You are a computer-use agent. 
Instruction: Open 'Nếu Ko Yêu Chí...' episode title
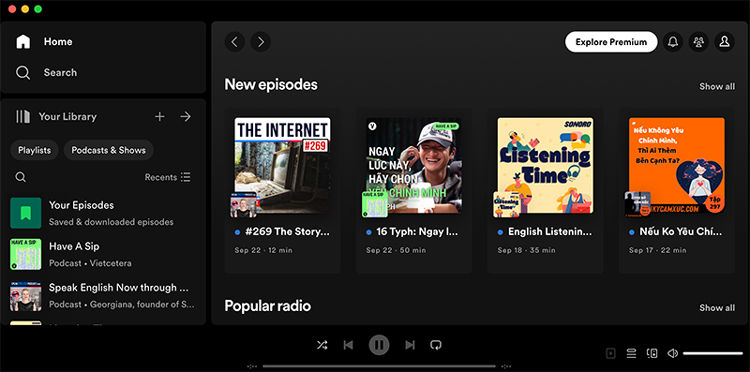[x=681, y=232]
